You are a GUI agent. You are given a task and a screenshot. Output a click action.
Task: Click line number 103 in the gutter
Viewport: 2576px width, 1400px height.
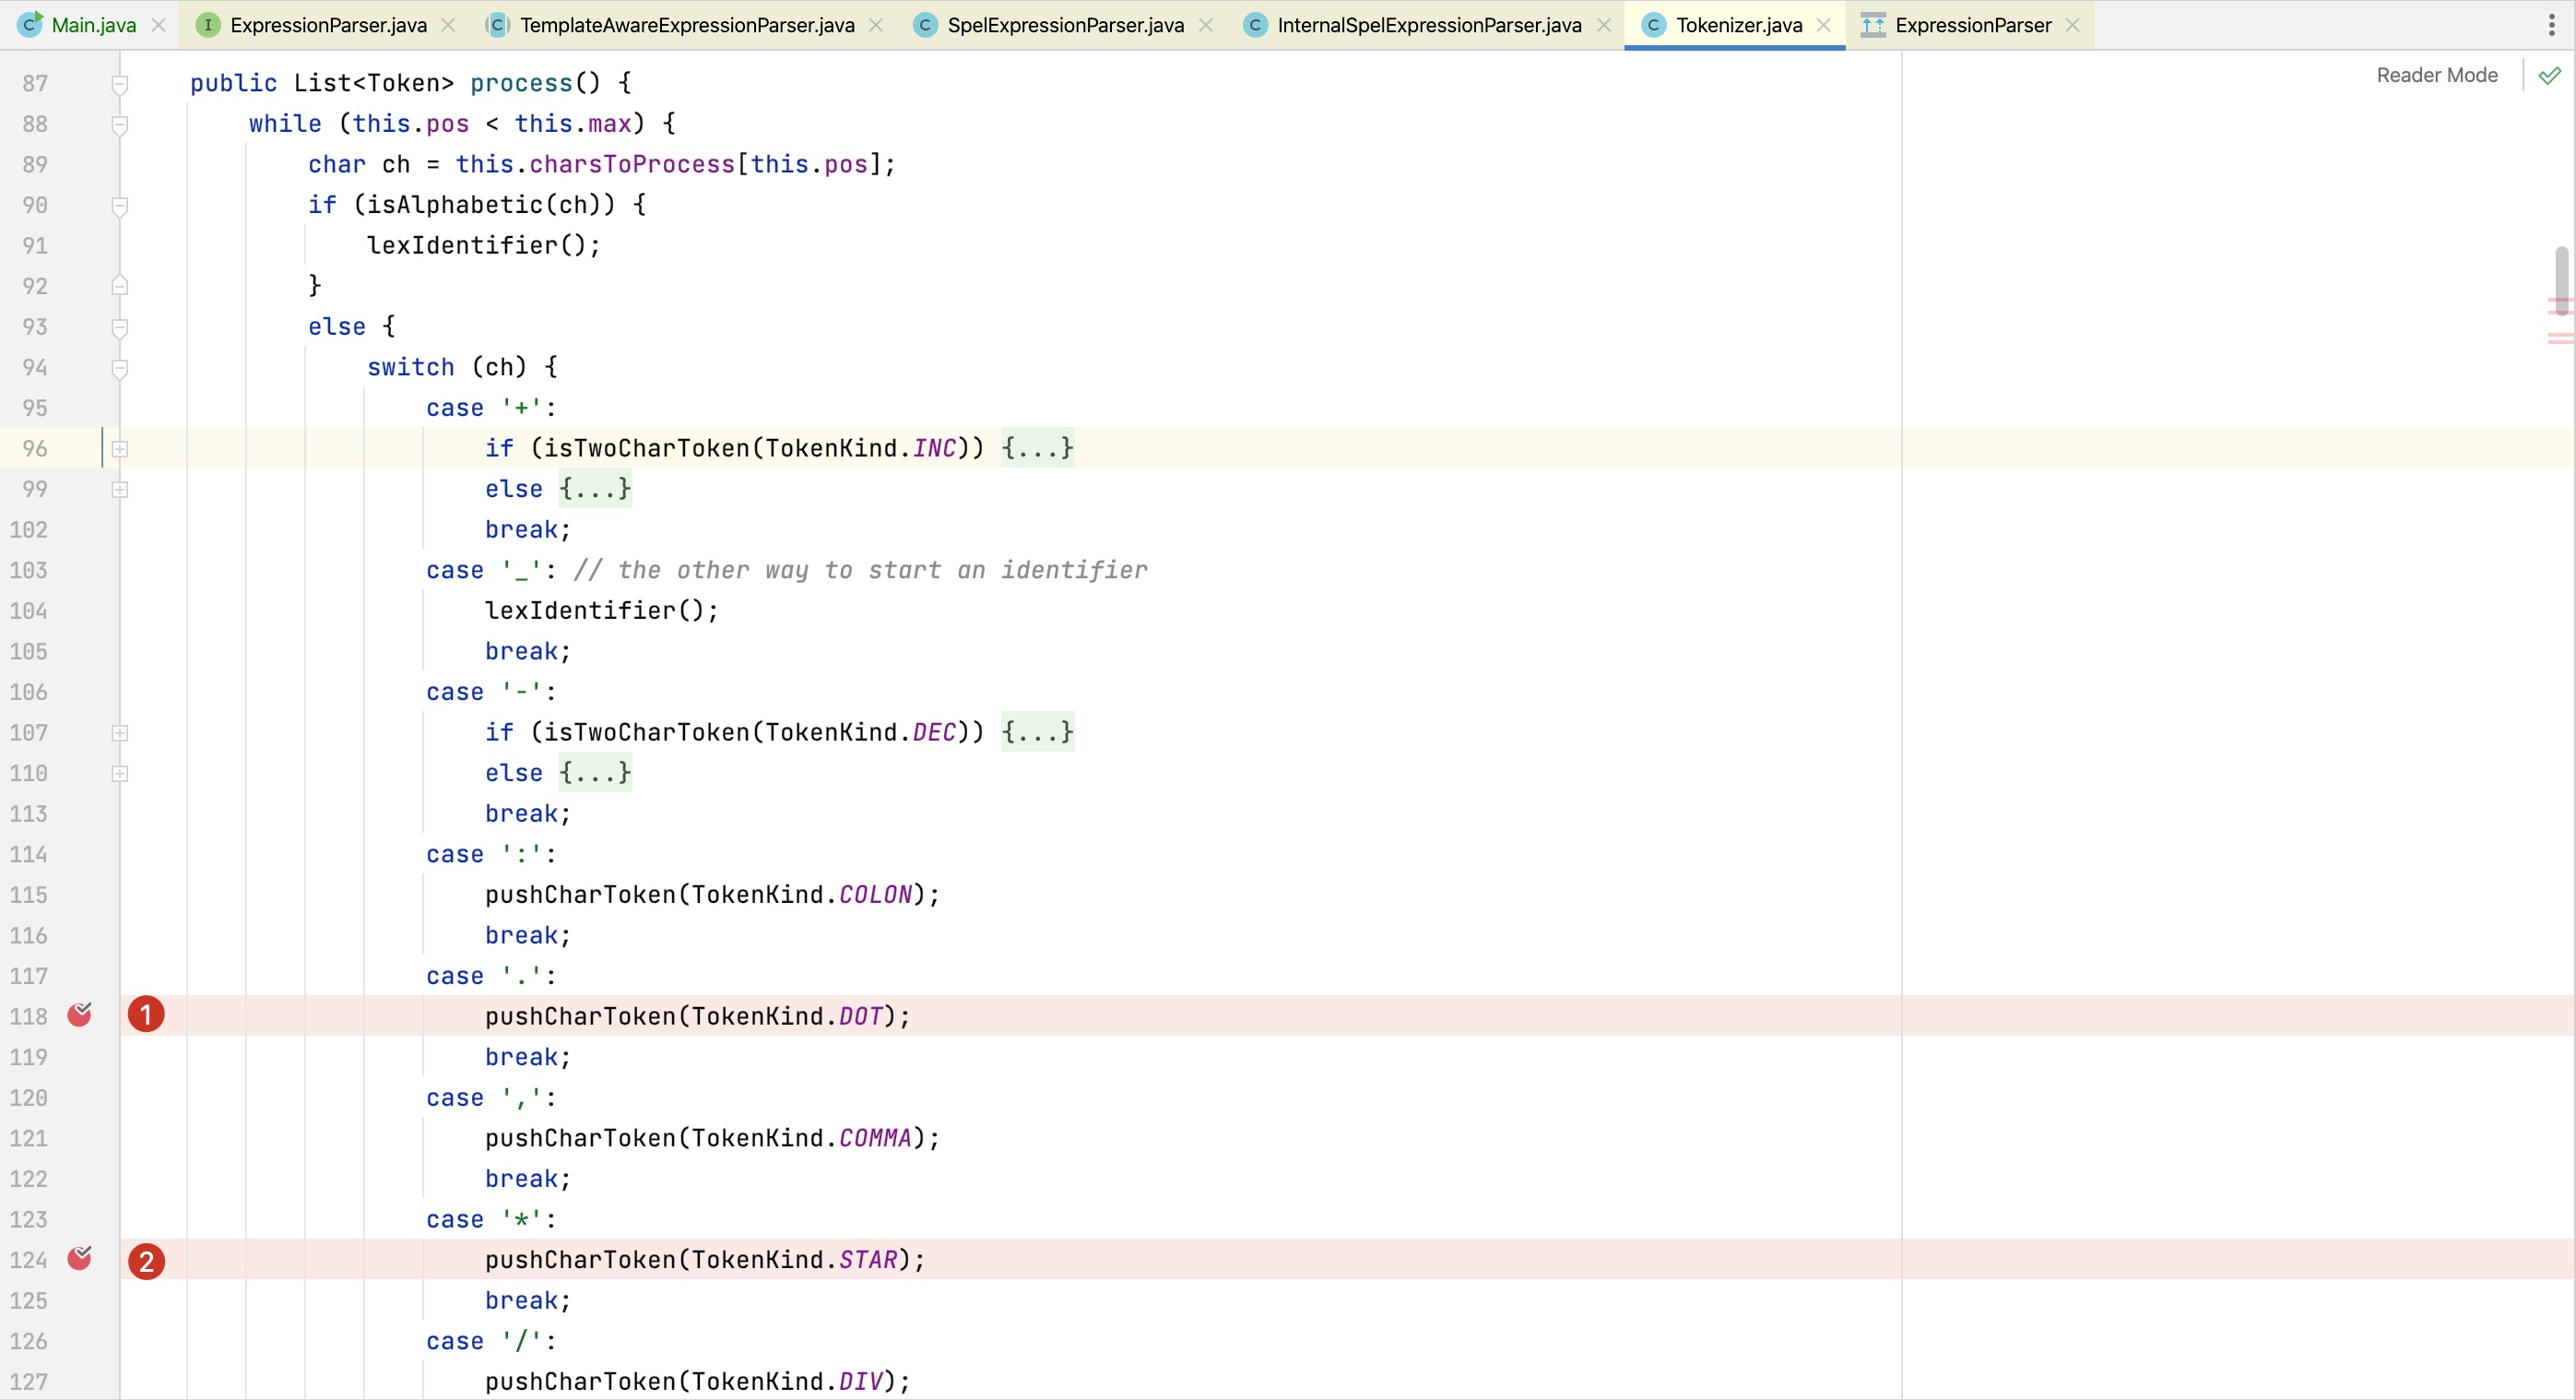(x=28, y=570)
